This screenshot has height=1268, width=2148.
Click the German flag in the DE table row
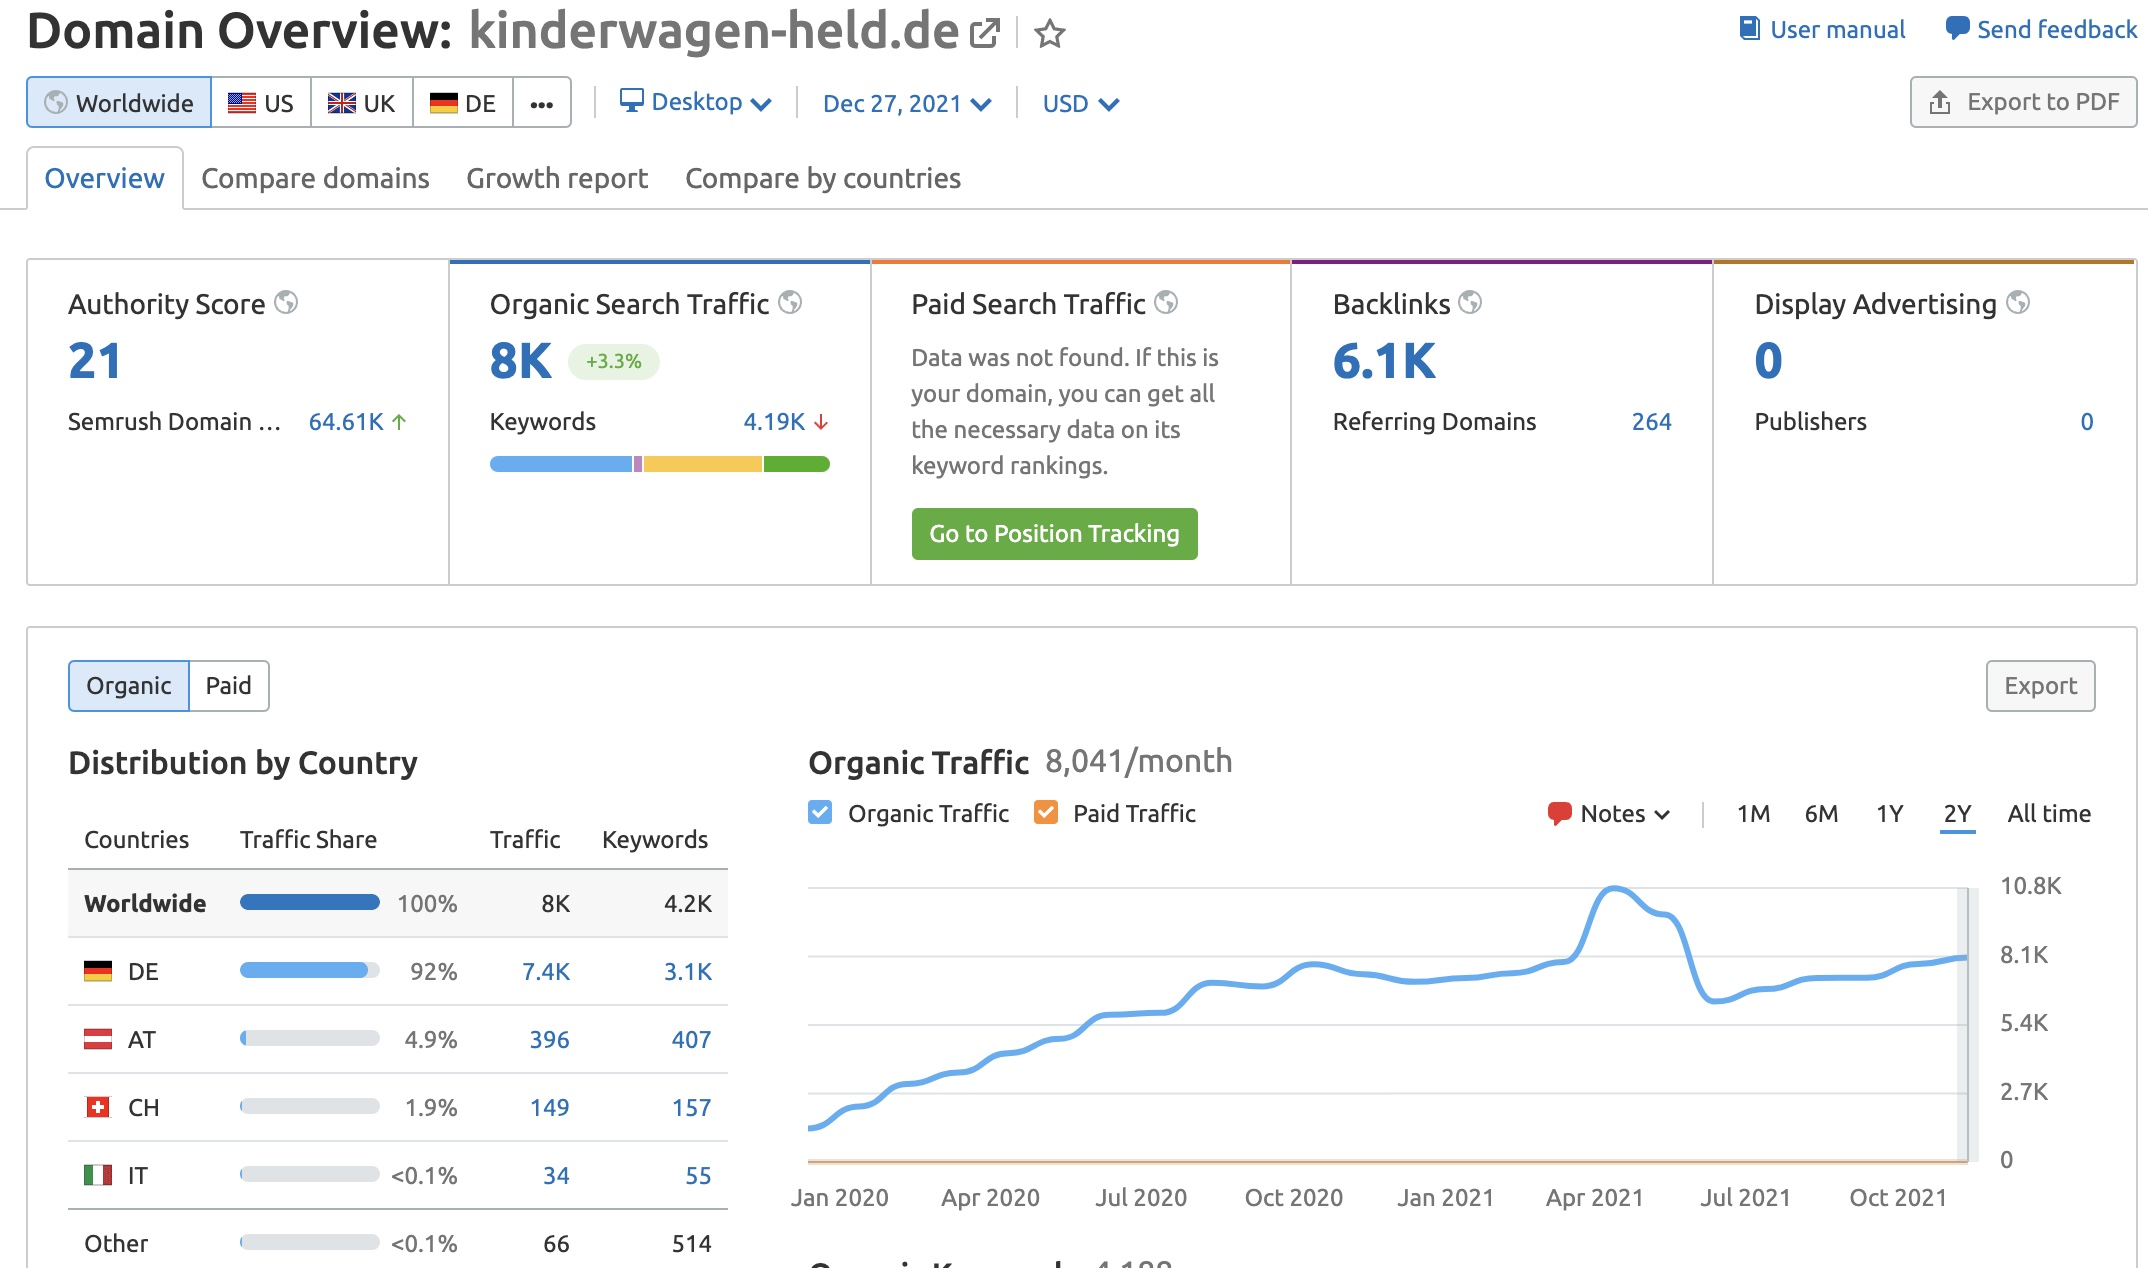pyautogui.click(x=98, y=971)
